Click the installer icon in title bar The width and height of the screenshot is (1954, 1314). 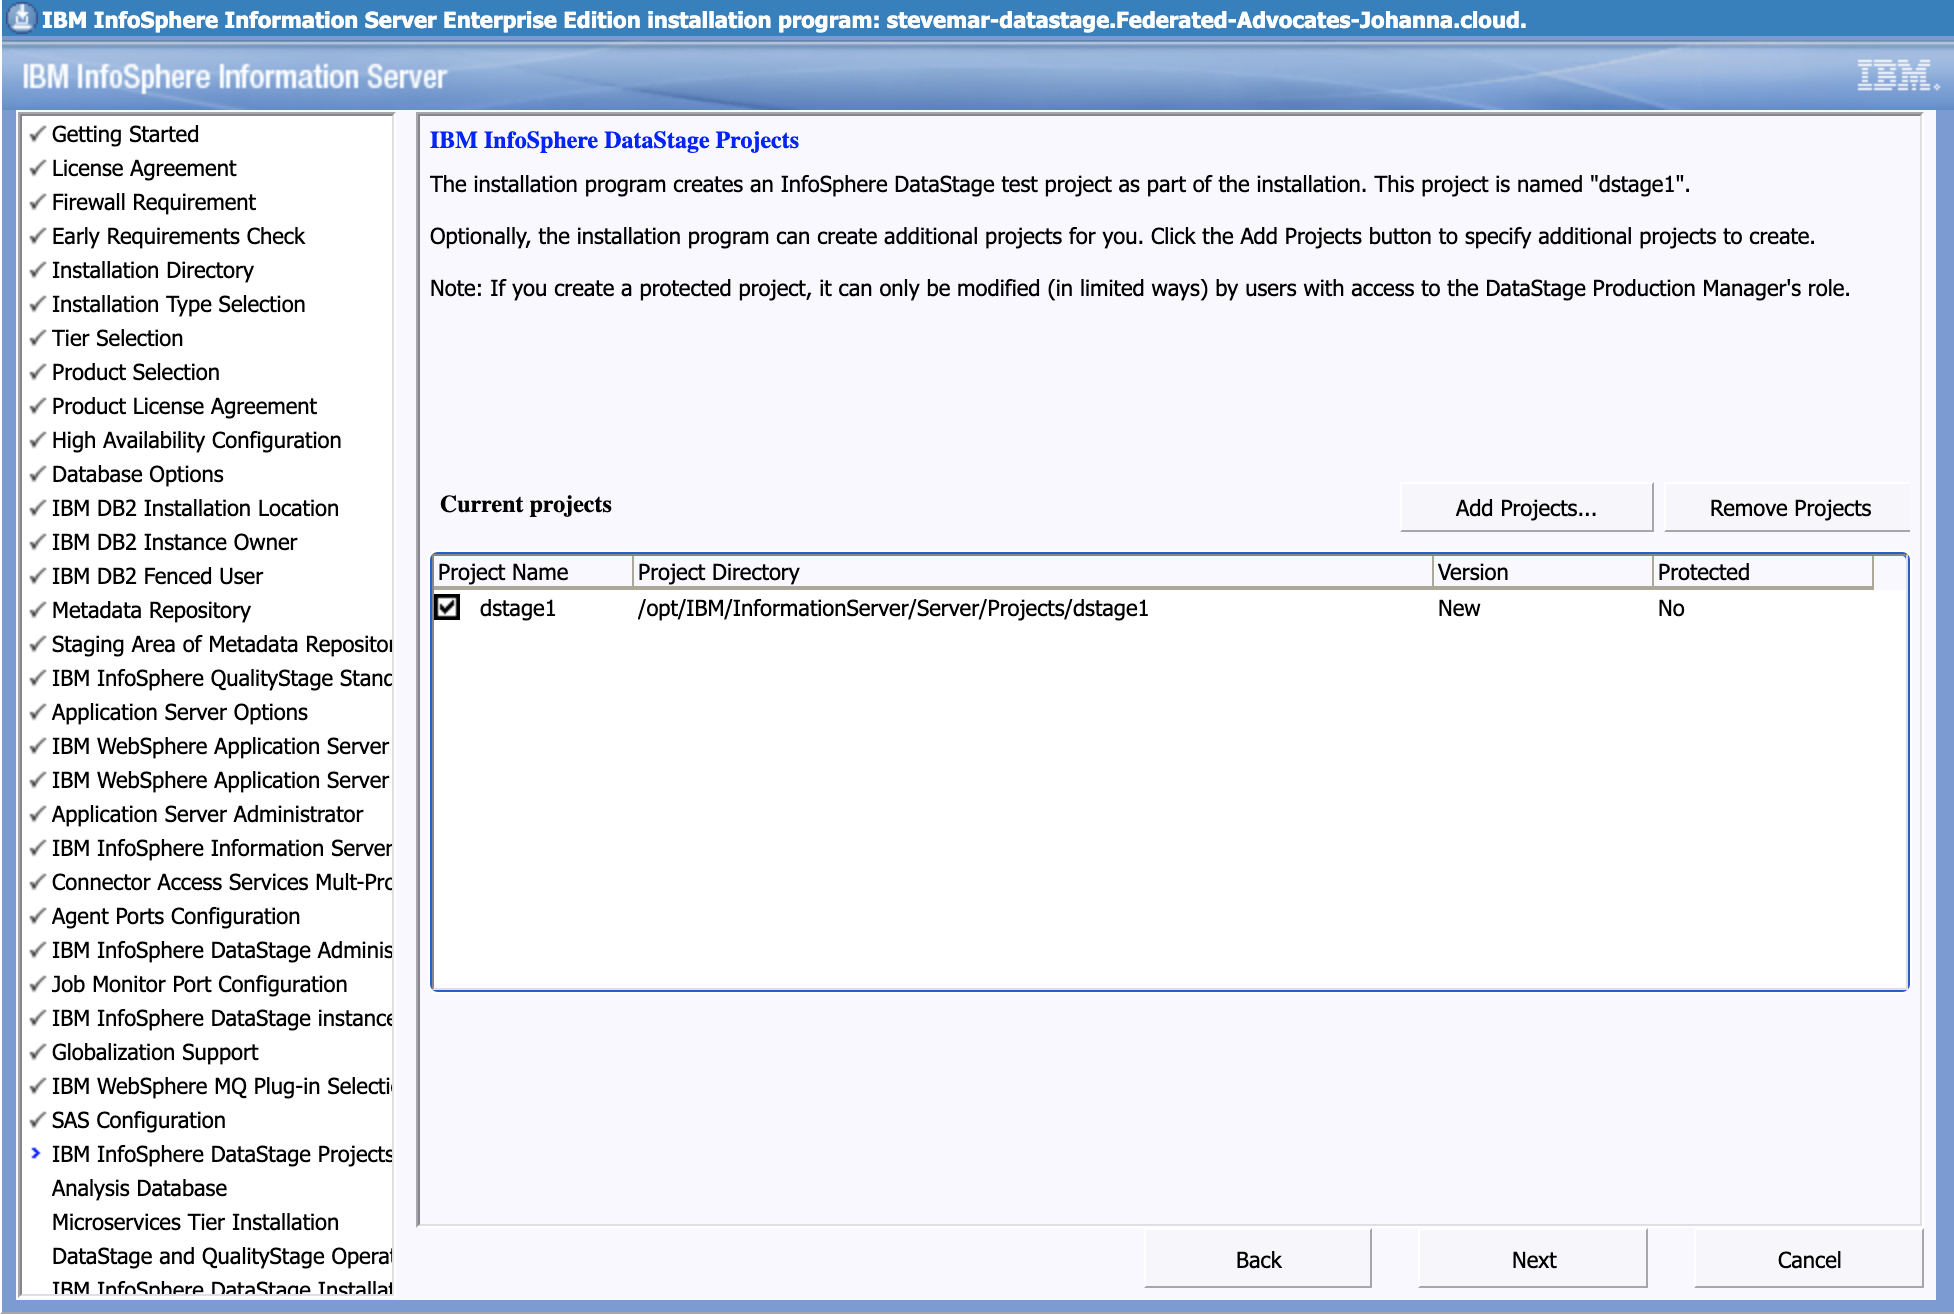[x=20, y=18]
